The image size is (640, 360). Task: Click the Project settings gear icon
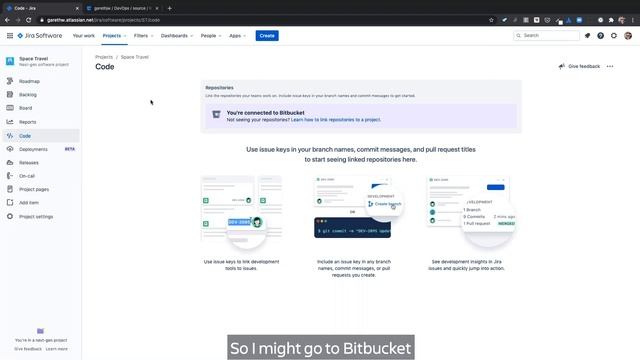(10, 216)
